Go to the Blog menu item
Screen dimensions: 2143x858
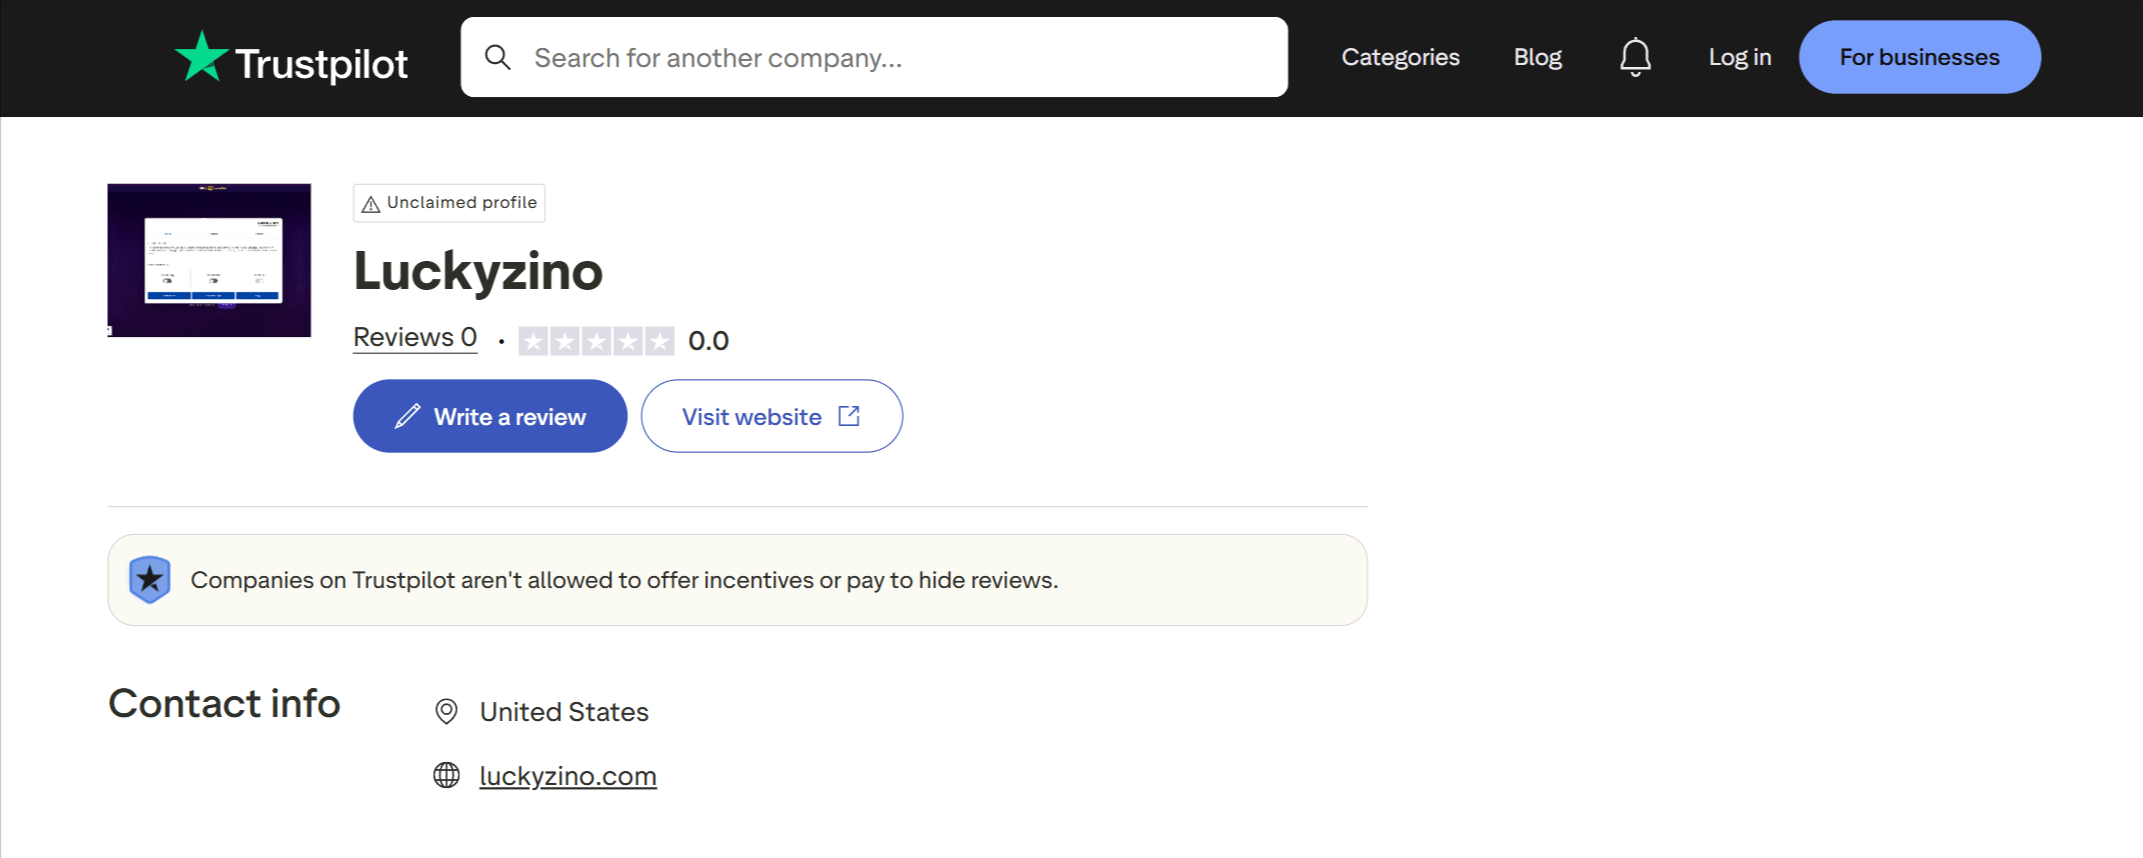1537,57
